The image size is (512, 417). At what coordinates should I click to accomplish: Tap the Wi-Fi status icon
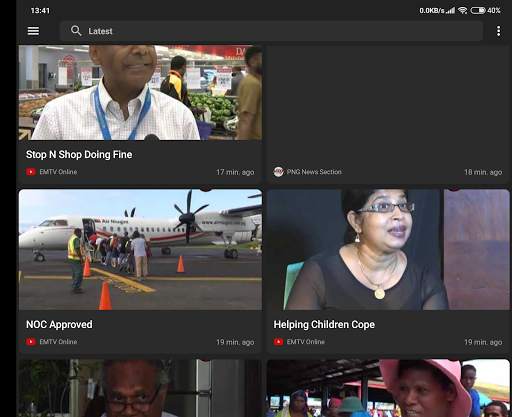463,10
